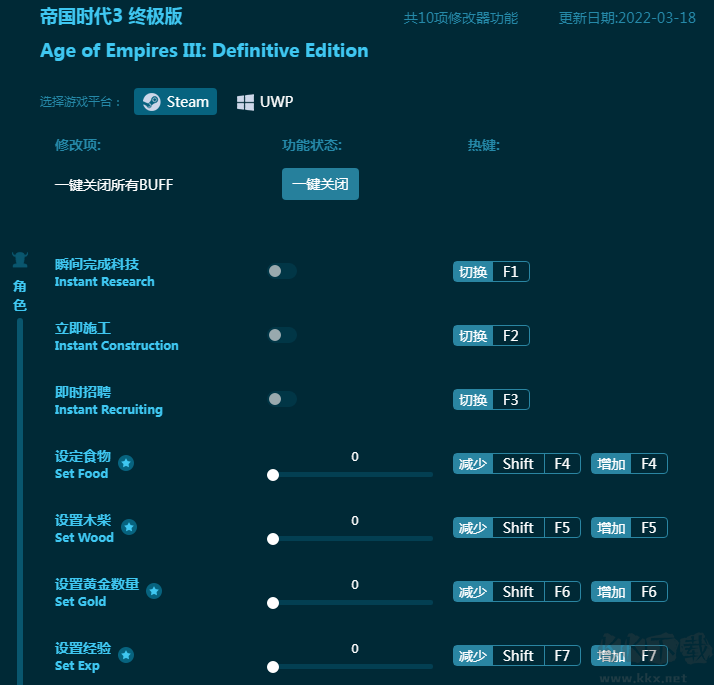Screen dimensions: 714x685
Task: Toggle Instant Recruiting switch
Action: [282, 399]
